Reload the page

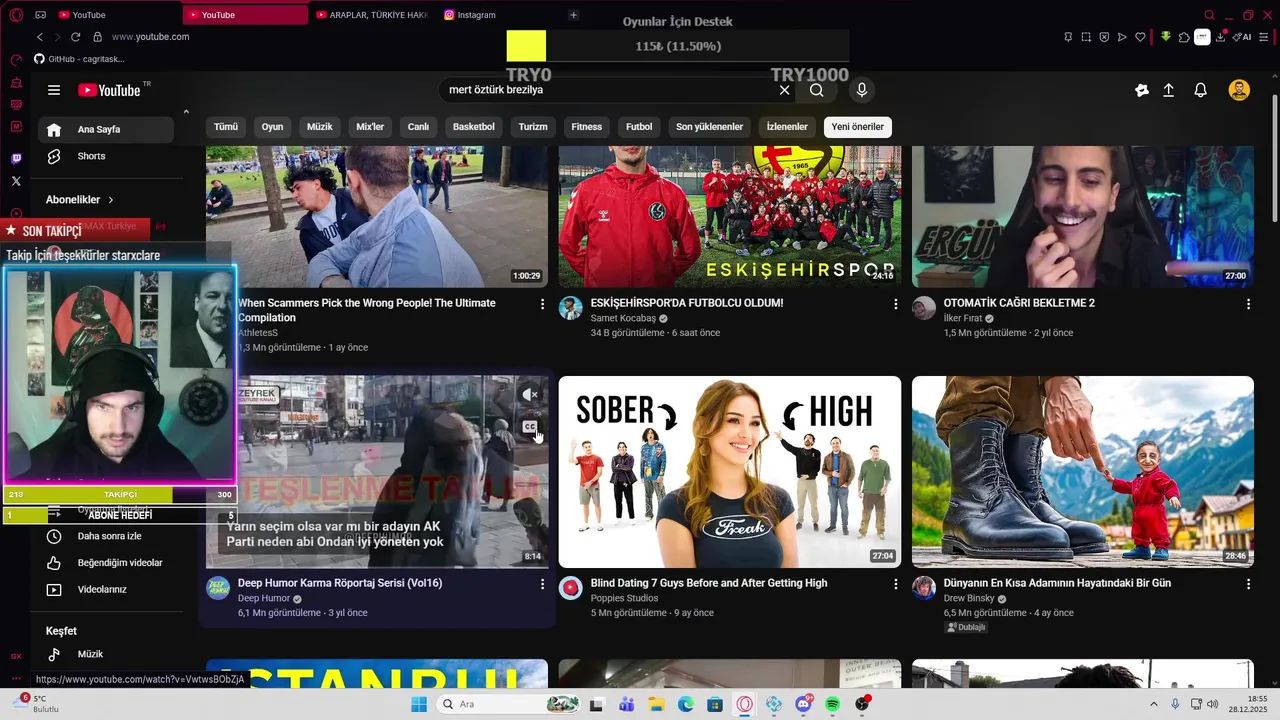tap(75, 37)
